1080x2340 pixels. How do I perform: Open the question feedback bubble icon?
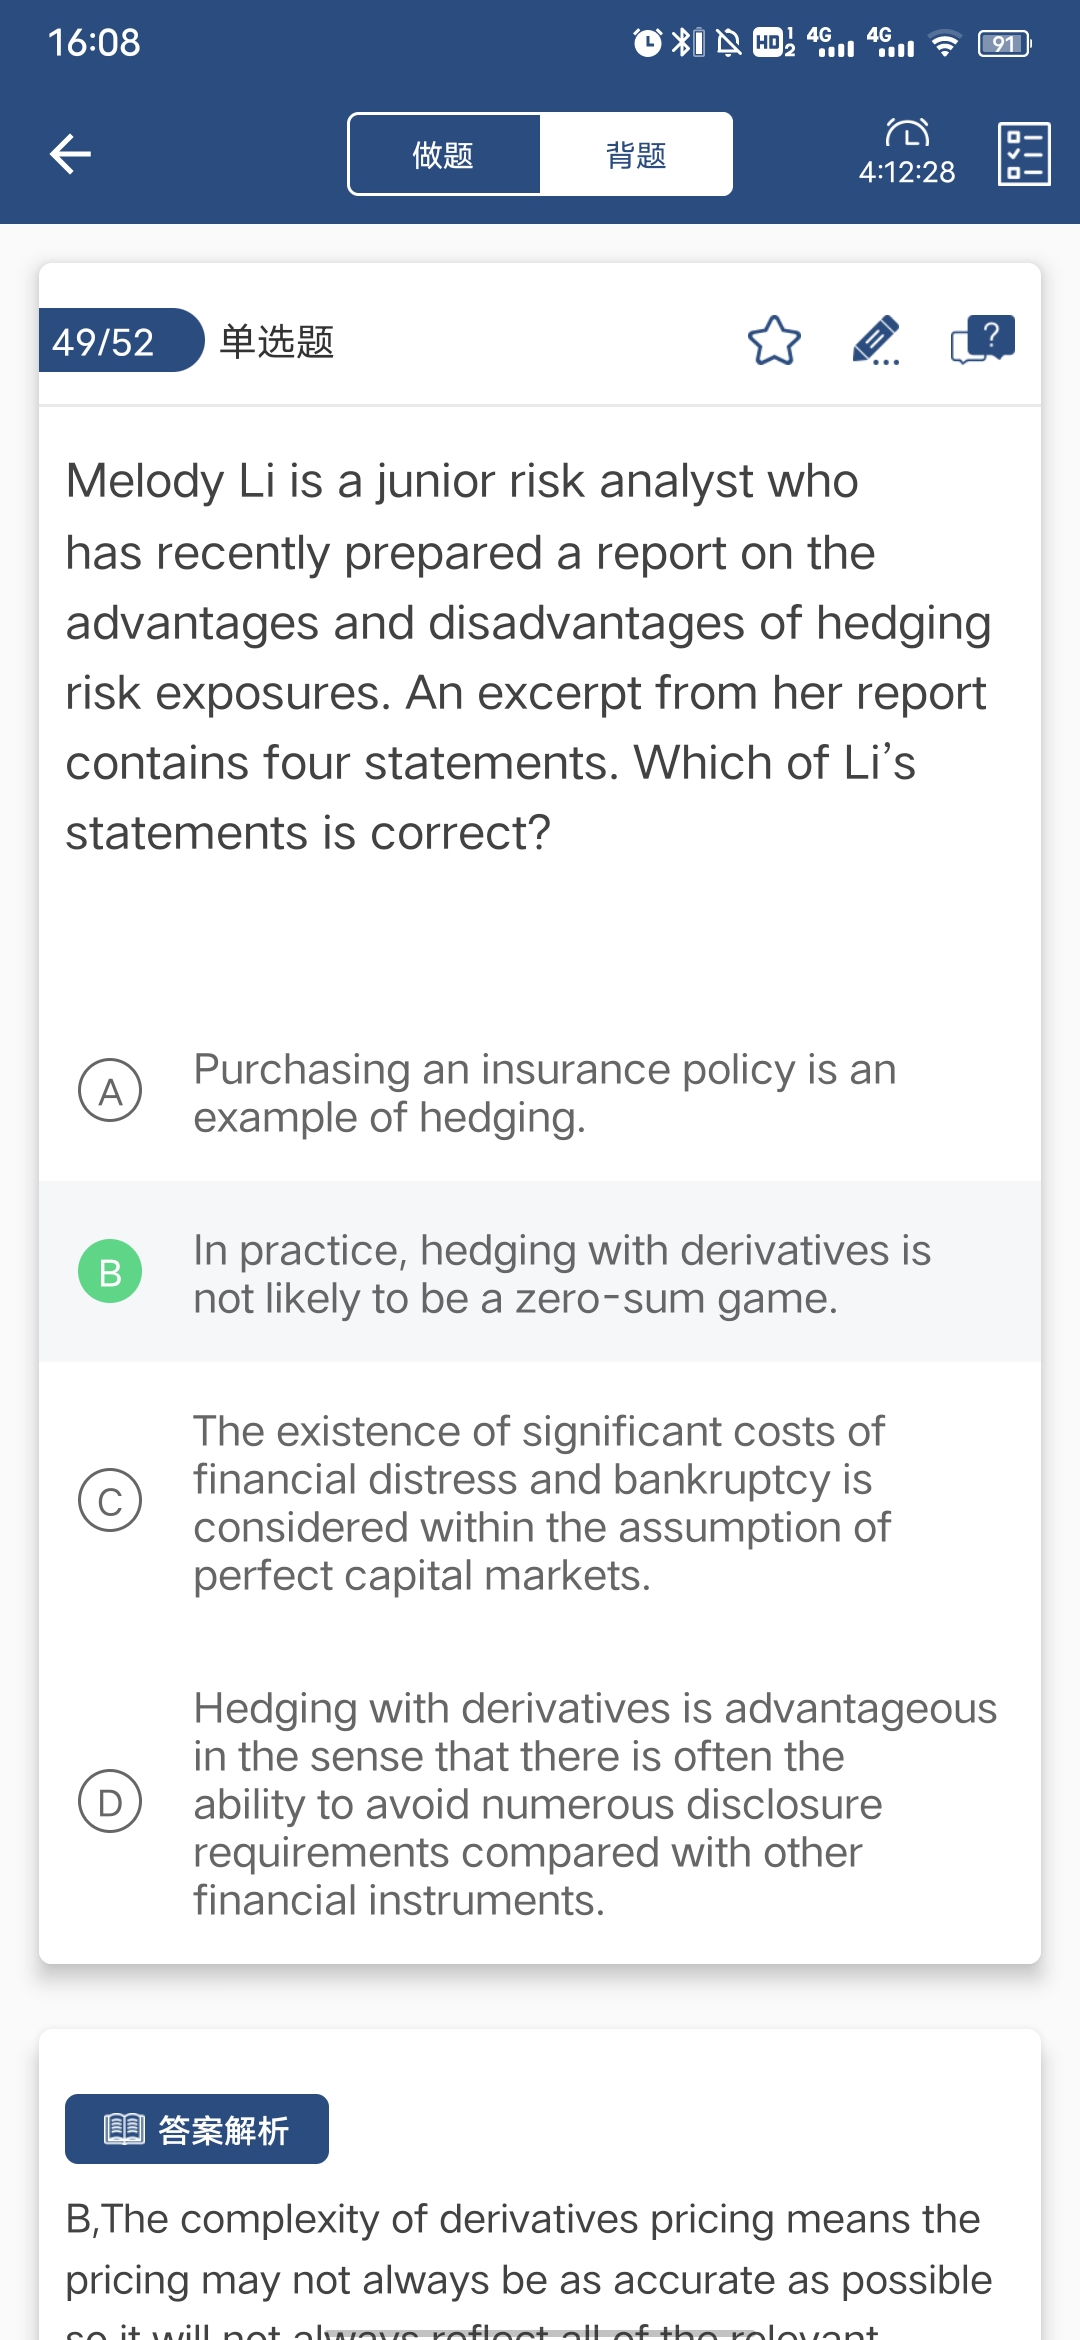(x=982, y=341)
